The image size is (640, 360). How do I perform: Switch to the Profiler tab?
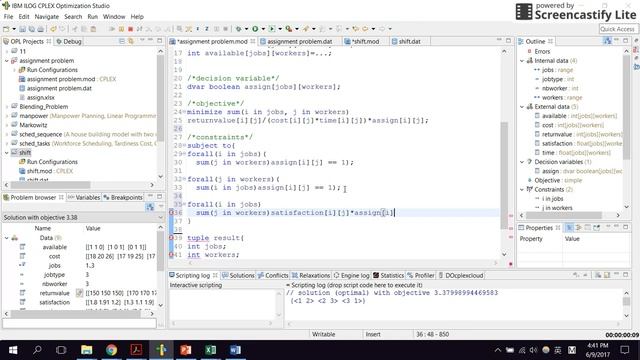coord(421,276)
